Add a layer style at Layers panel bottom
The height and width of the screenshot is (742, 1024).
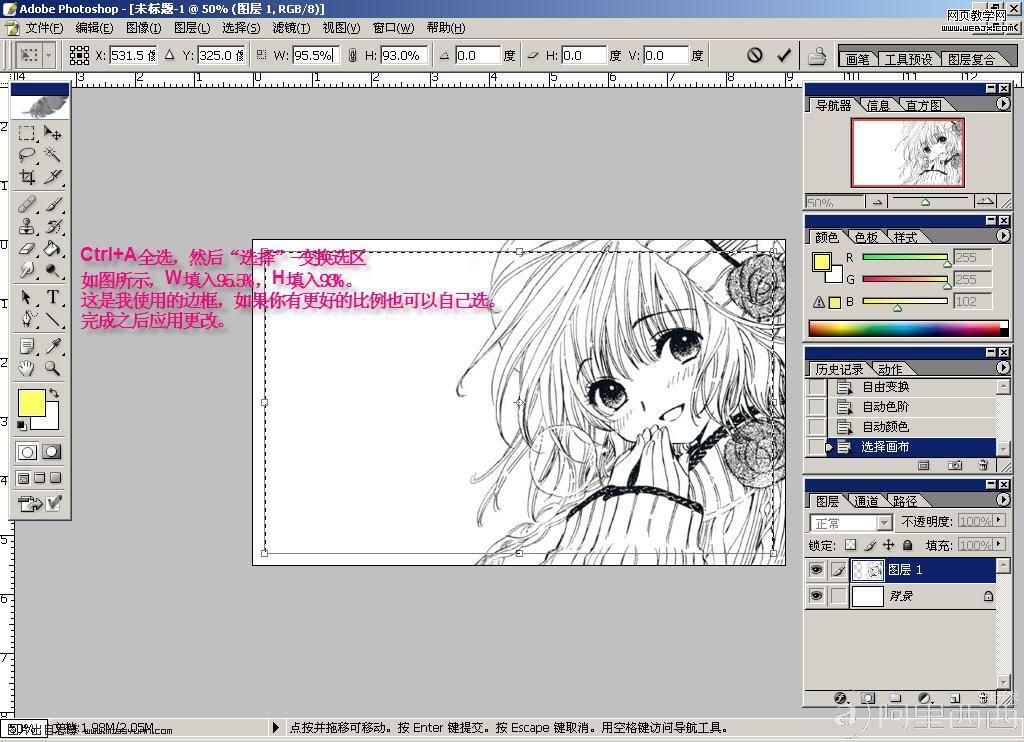tap(840, 698)
